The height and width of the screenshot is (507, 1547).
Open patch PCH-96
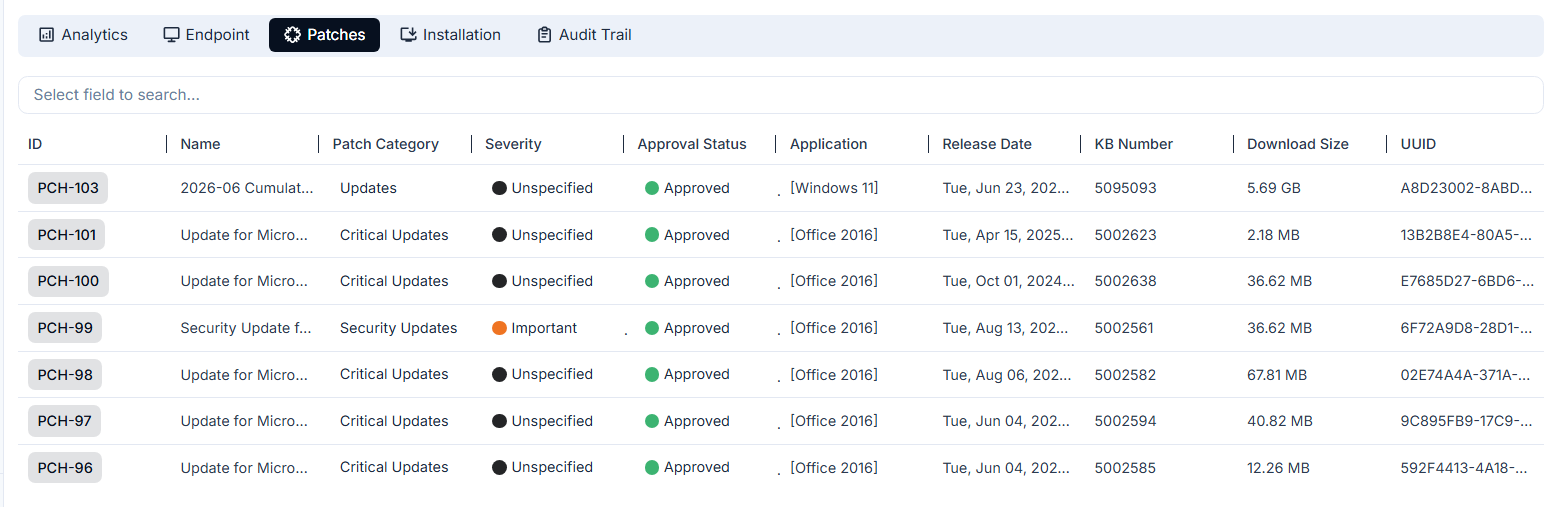click(x=65, y=467)
